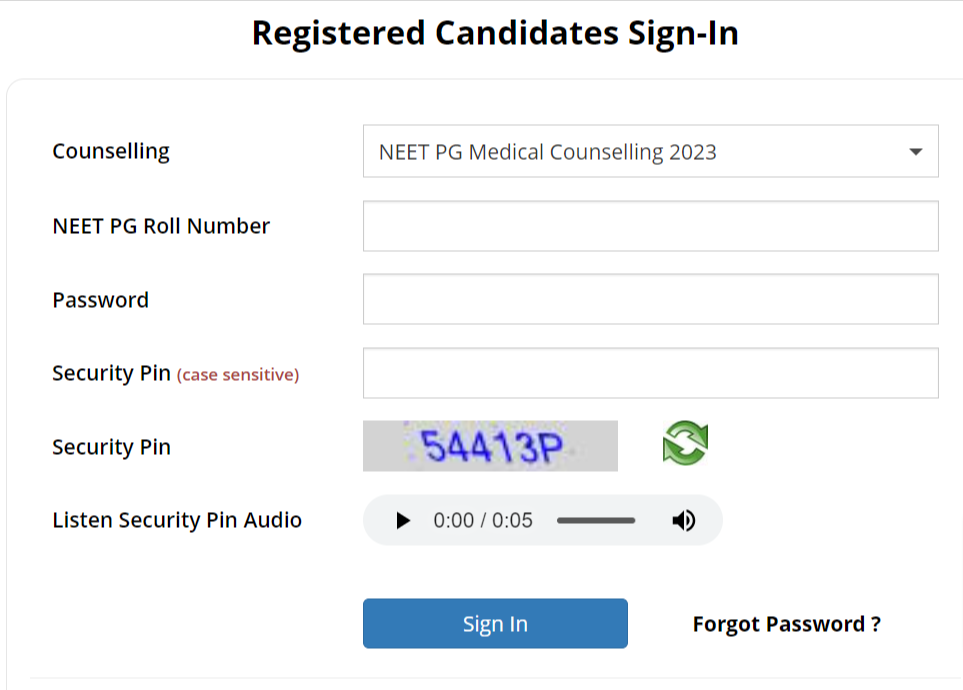This screenshot has height=690, width=963.
Task: Click the 0:00 / 0:05 audio time display
Action: 483,521
